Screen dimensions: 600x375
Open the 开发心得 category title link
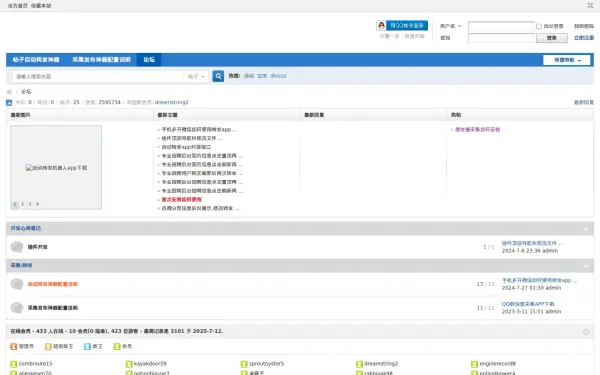[x=26, y=228]
